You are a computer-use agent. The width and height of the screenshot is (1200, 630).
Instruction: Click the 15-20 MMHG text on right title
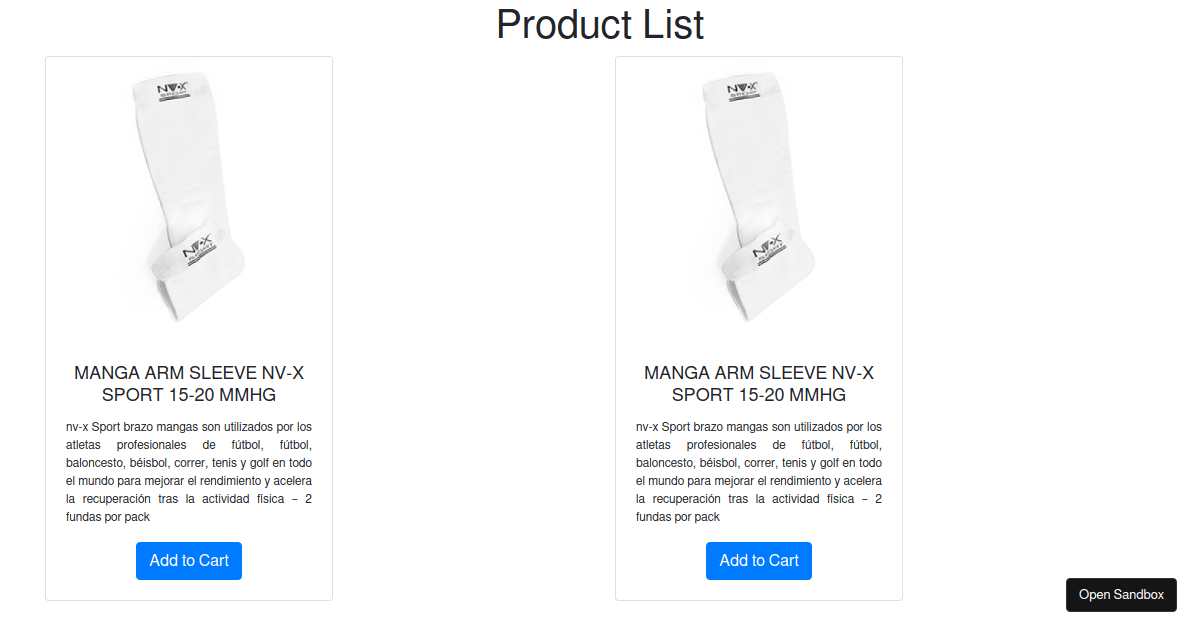pos(789,395)
